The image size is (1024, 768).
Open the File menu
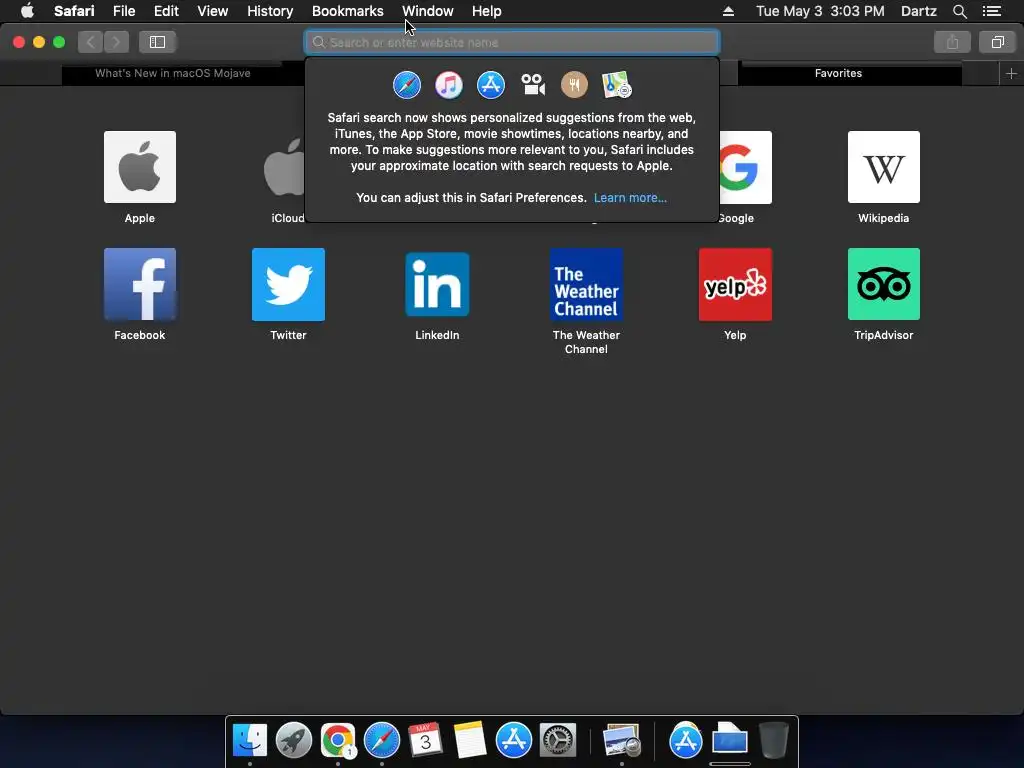pos(123,11)
